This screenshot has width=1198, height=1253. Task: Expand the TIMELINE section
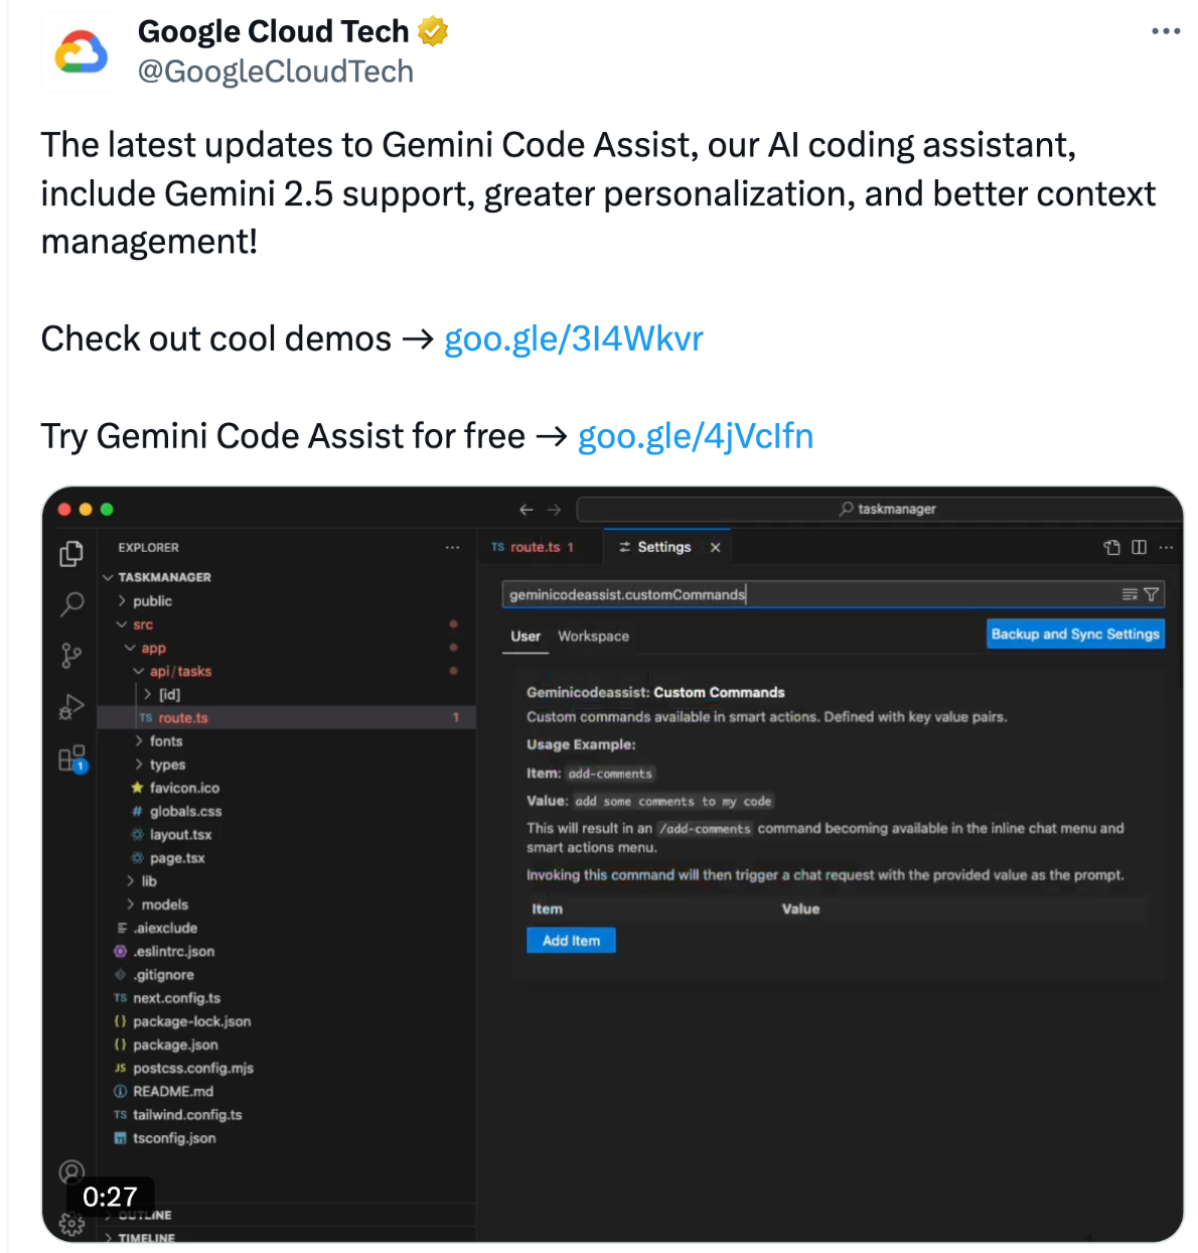(146, 1238)
